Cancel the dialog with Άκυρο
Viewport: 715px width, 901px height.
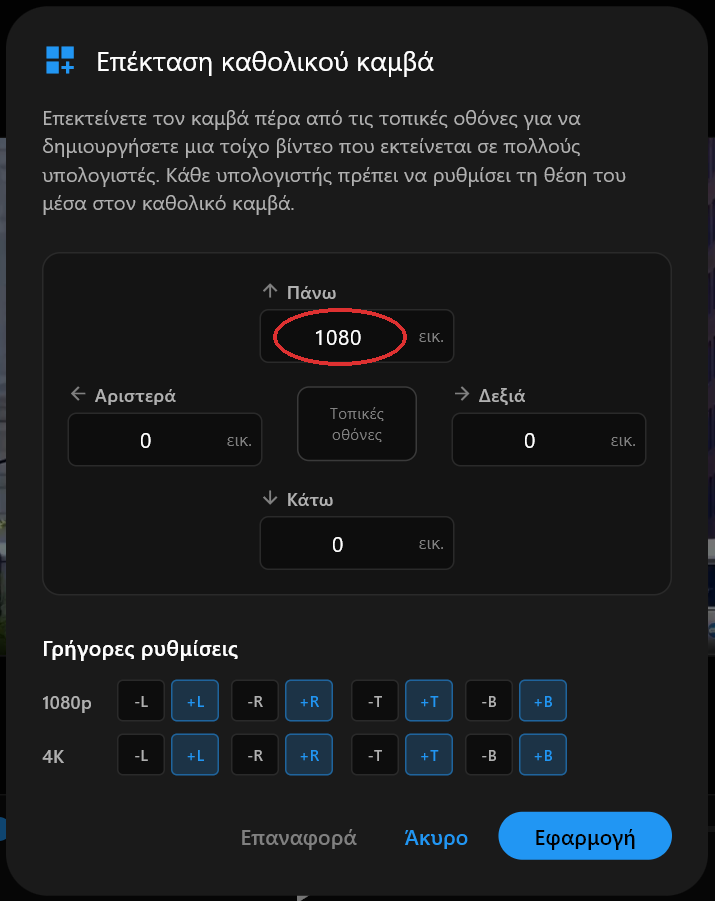tap(436, 837)
